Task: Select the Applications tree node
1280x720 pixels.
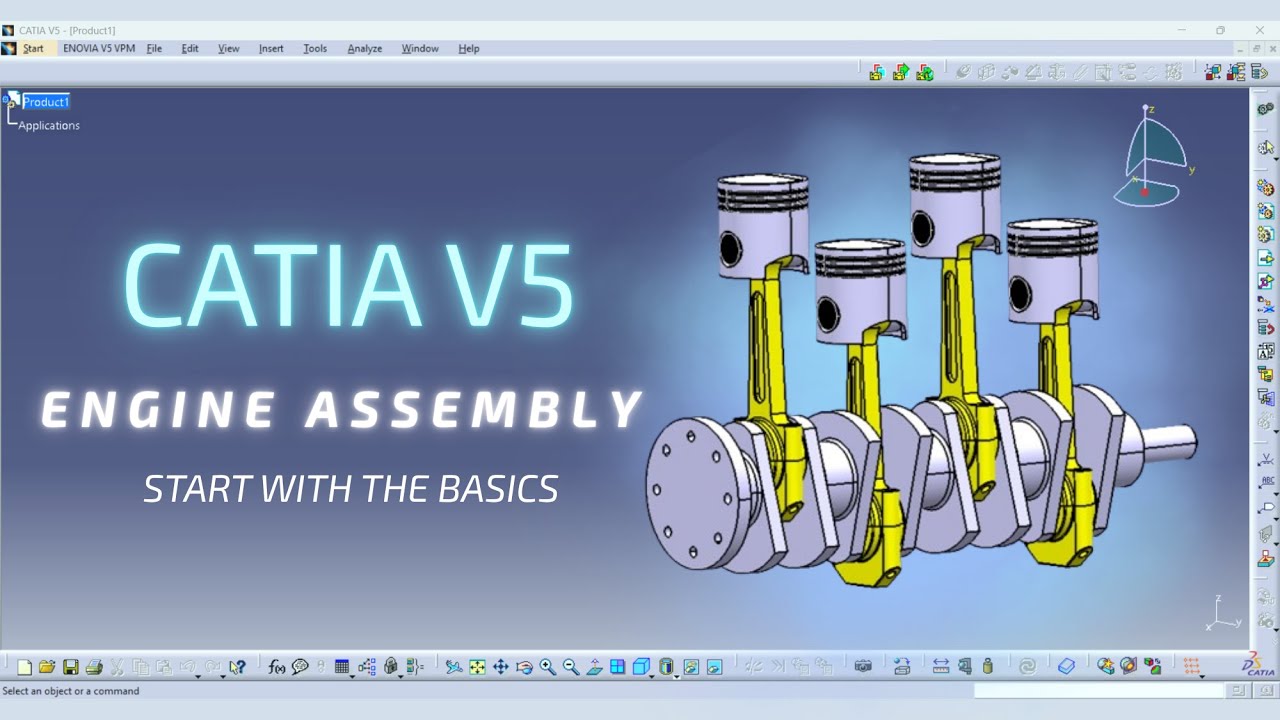Action: 49,125
